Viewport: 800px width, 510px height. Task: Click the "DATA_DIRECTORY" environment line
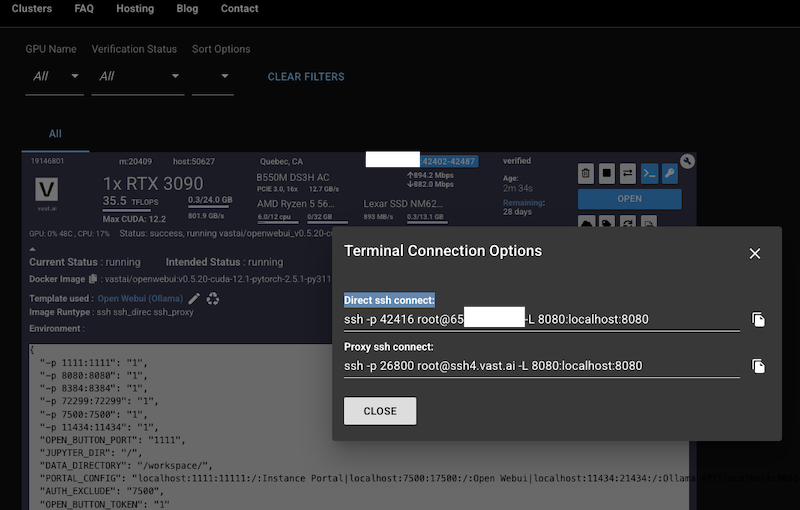click(126, 465)
